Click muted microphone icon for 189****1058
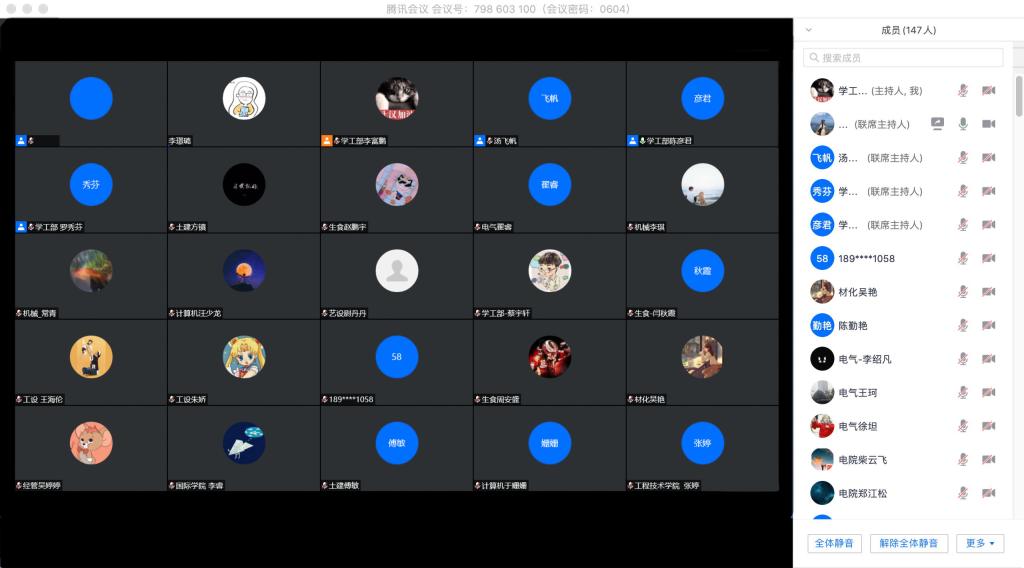 963,258
